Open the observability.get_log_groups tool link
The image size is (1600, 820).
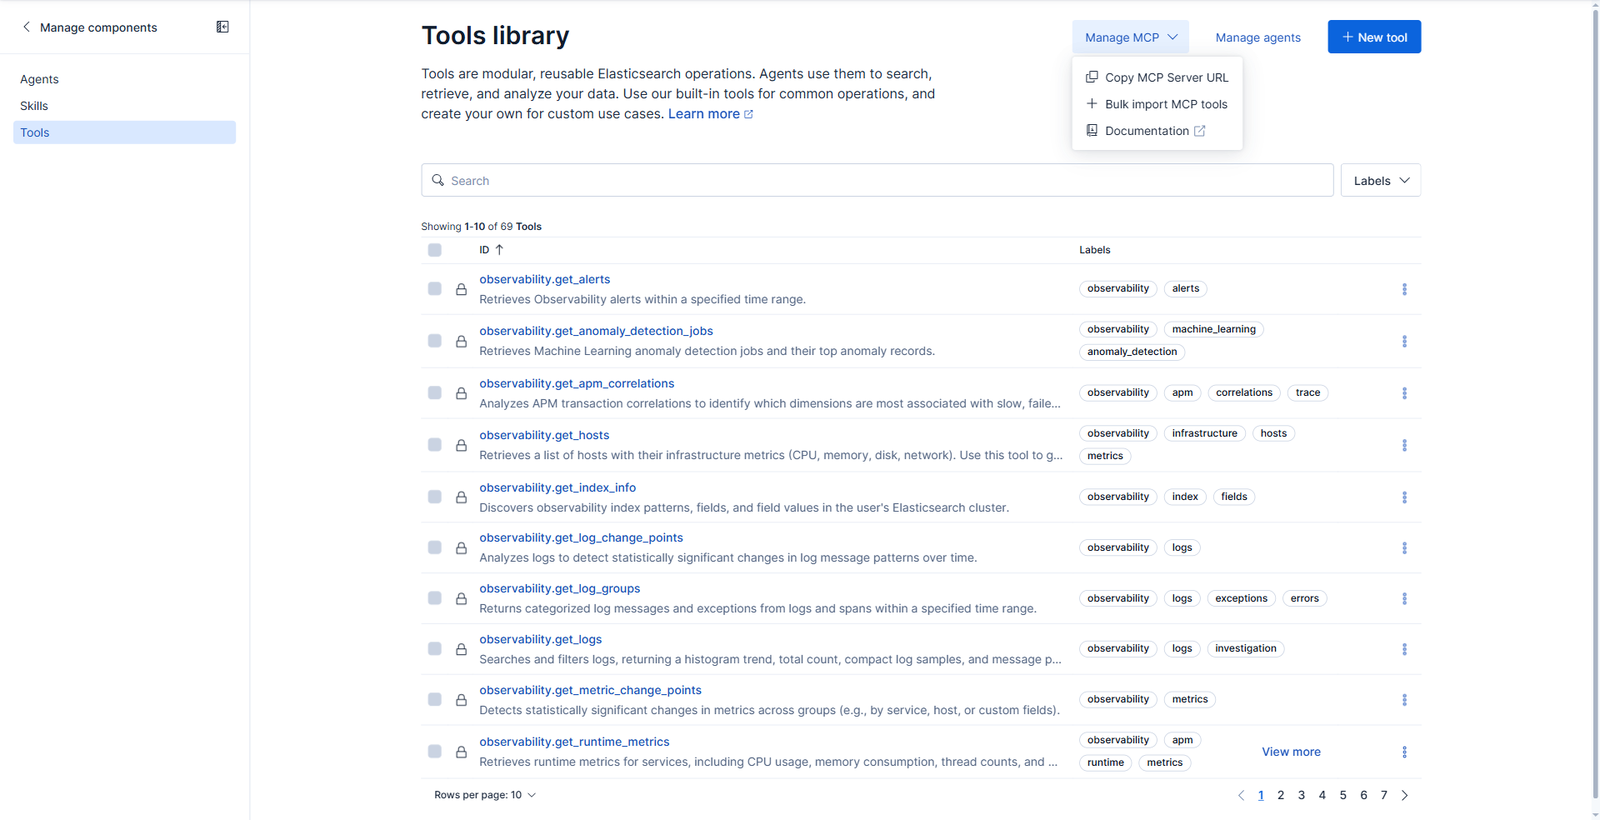559,588
